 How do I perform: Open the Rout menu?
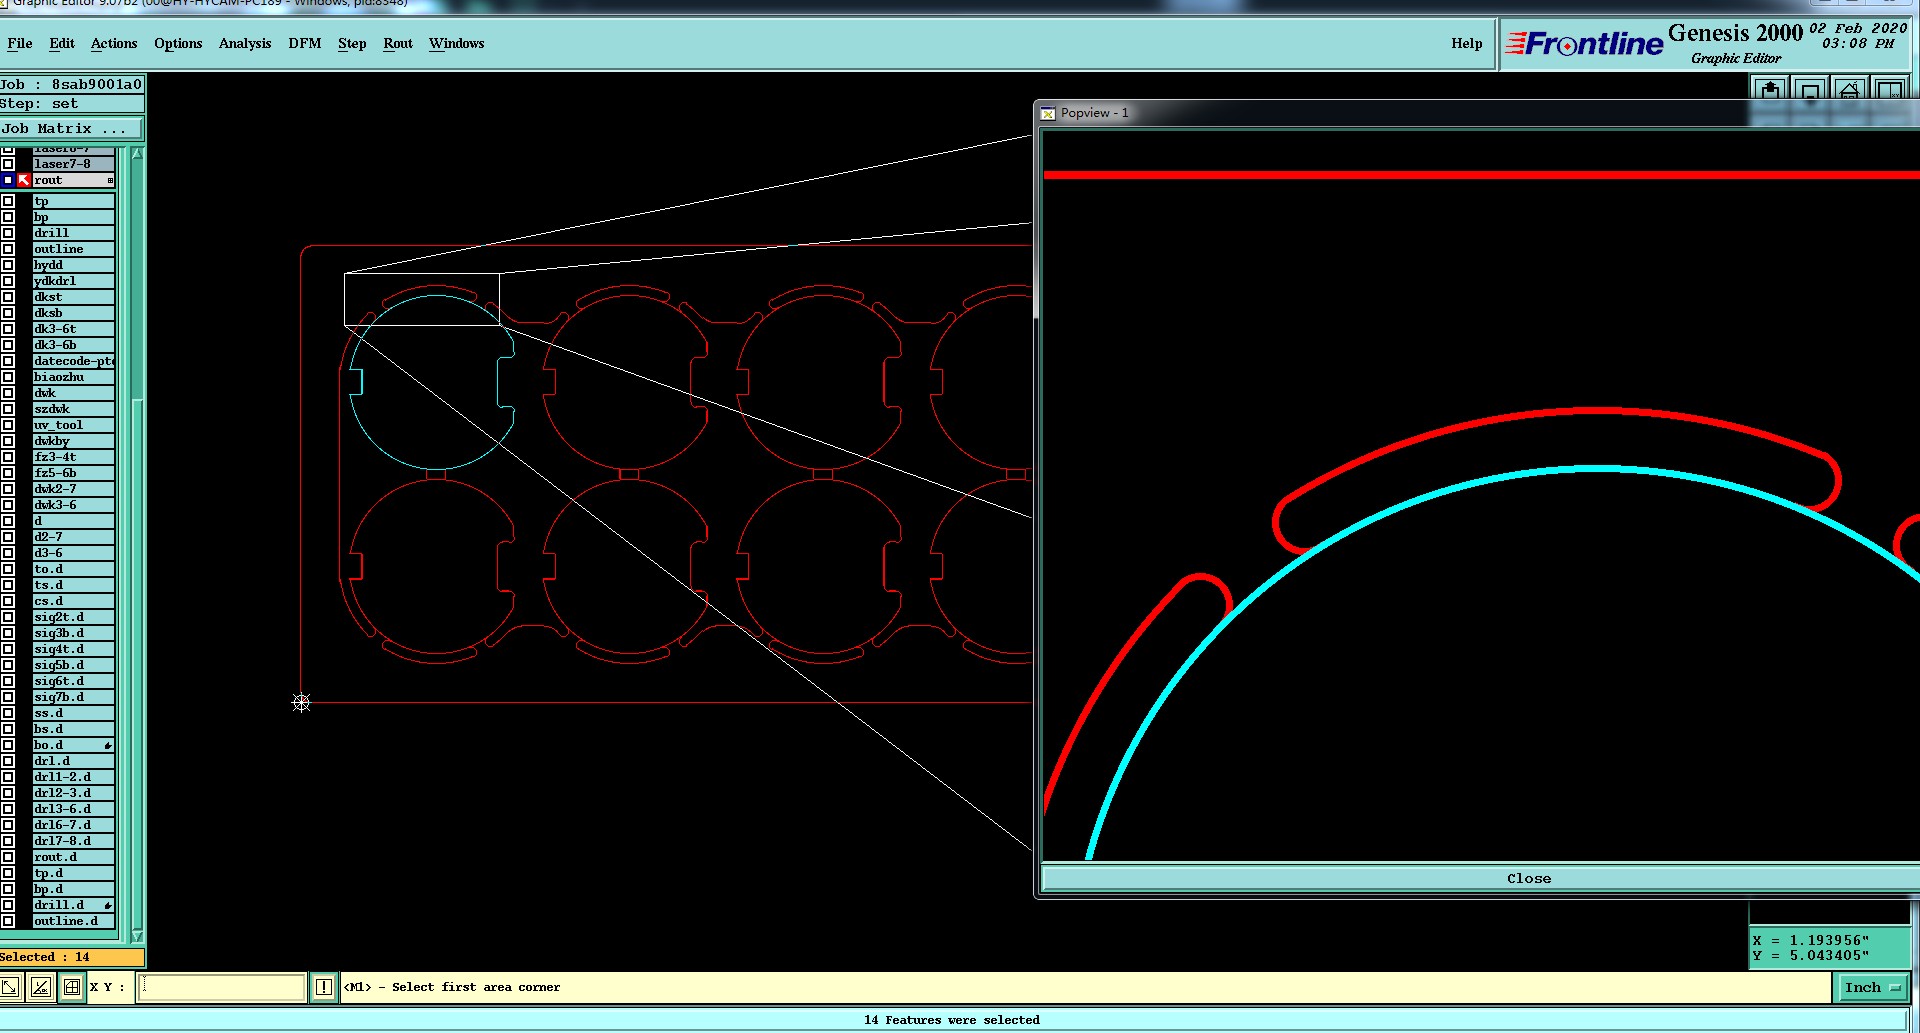[398, 43]
